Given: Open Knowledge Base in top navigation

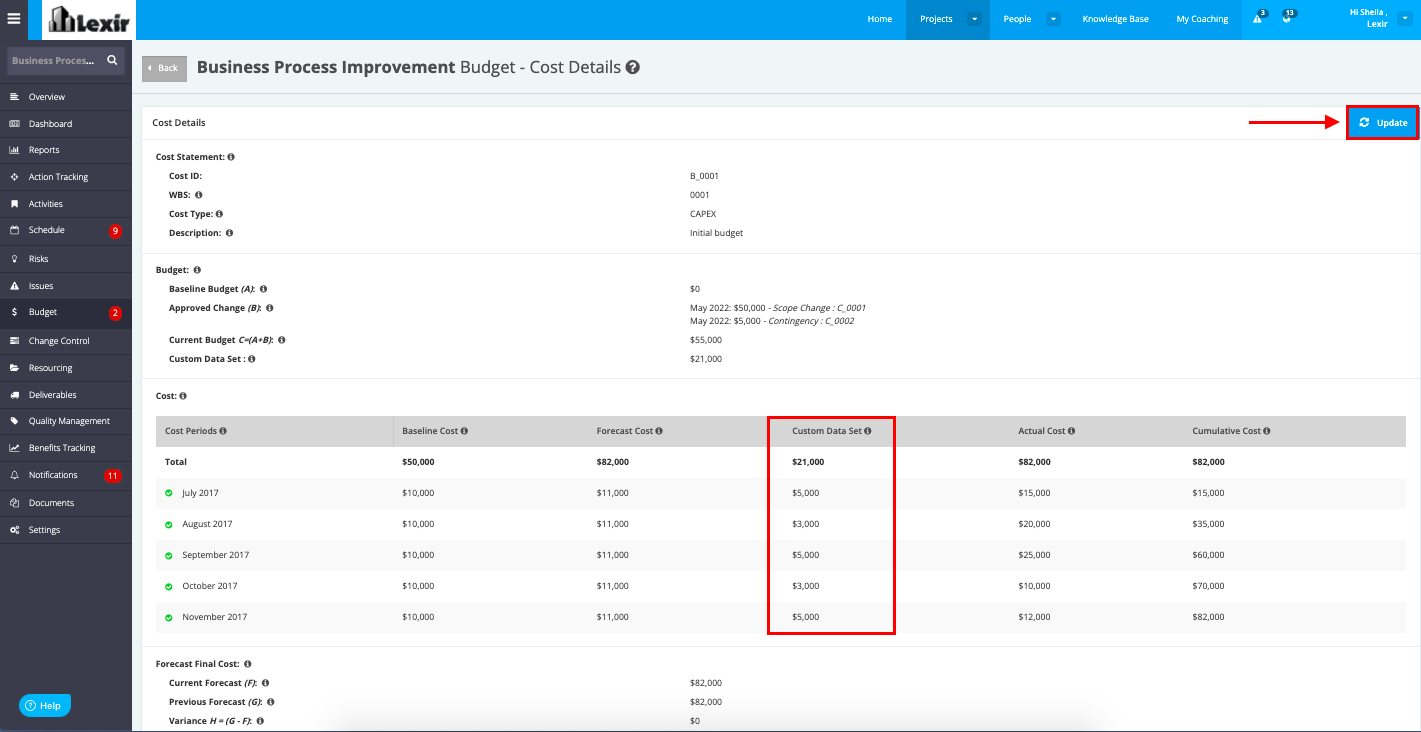Looking at the screenshot, I should (x=1115, y=19).
